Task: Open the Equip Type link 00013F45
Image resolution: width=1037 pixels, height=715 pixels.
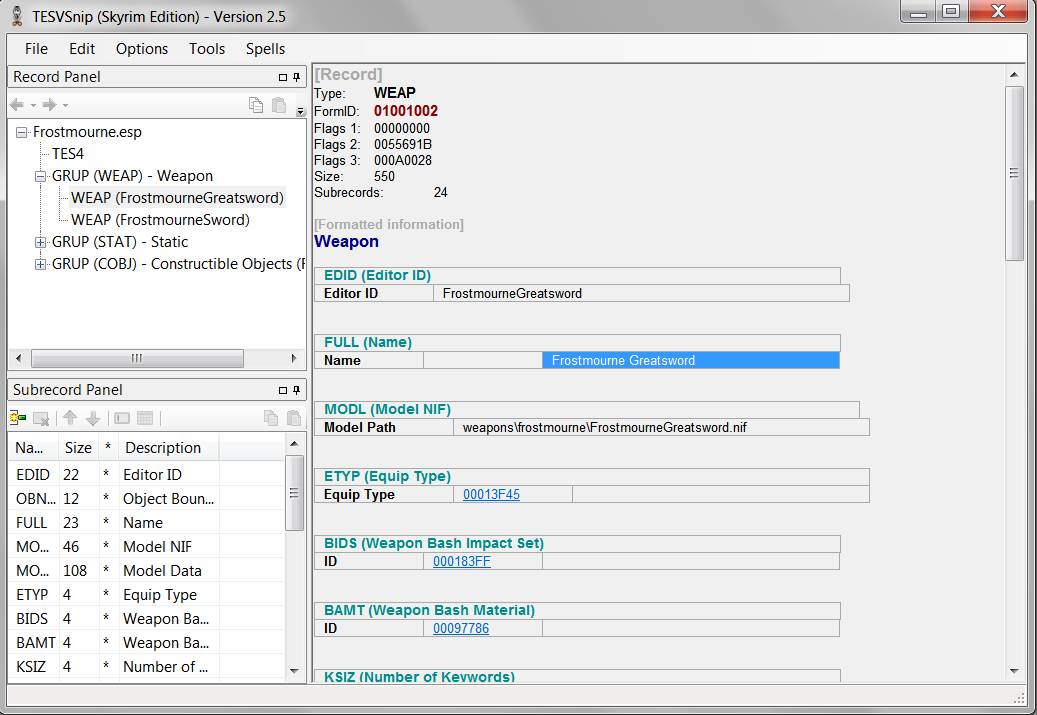Action: (491, 494)
